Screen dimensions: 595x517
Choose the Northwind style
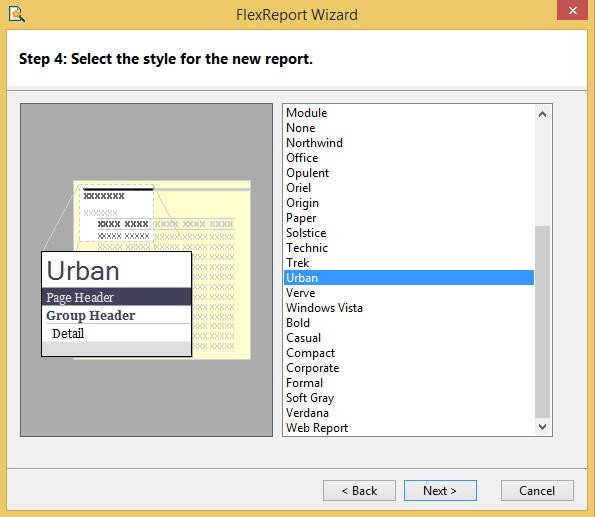pyautogui.click(x=409, y=143)
